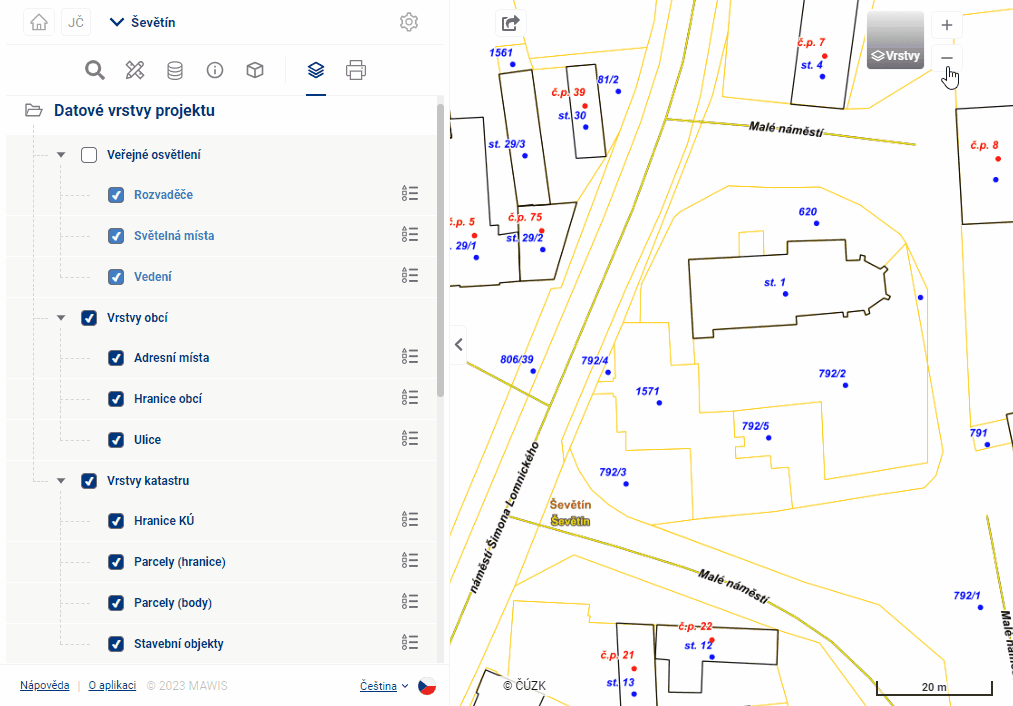This screenshot has width=1013, height=706.
Task: Click the share map icon
Action: tap(511, 23)
